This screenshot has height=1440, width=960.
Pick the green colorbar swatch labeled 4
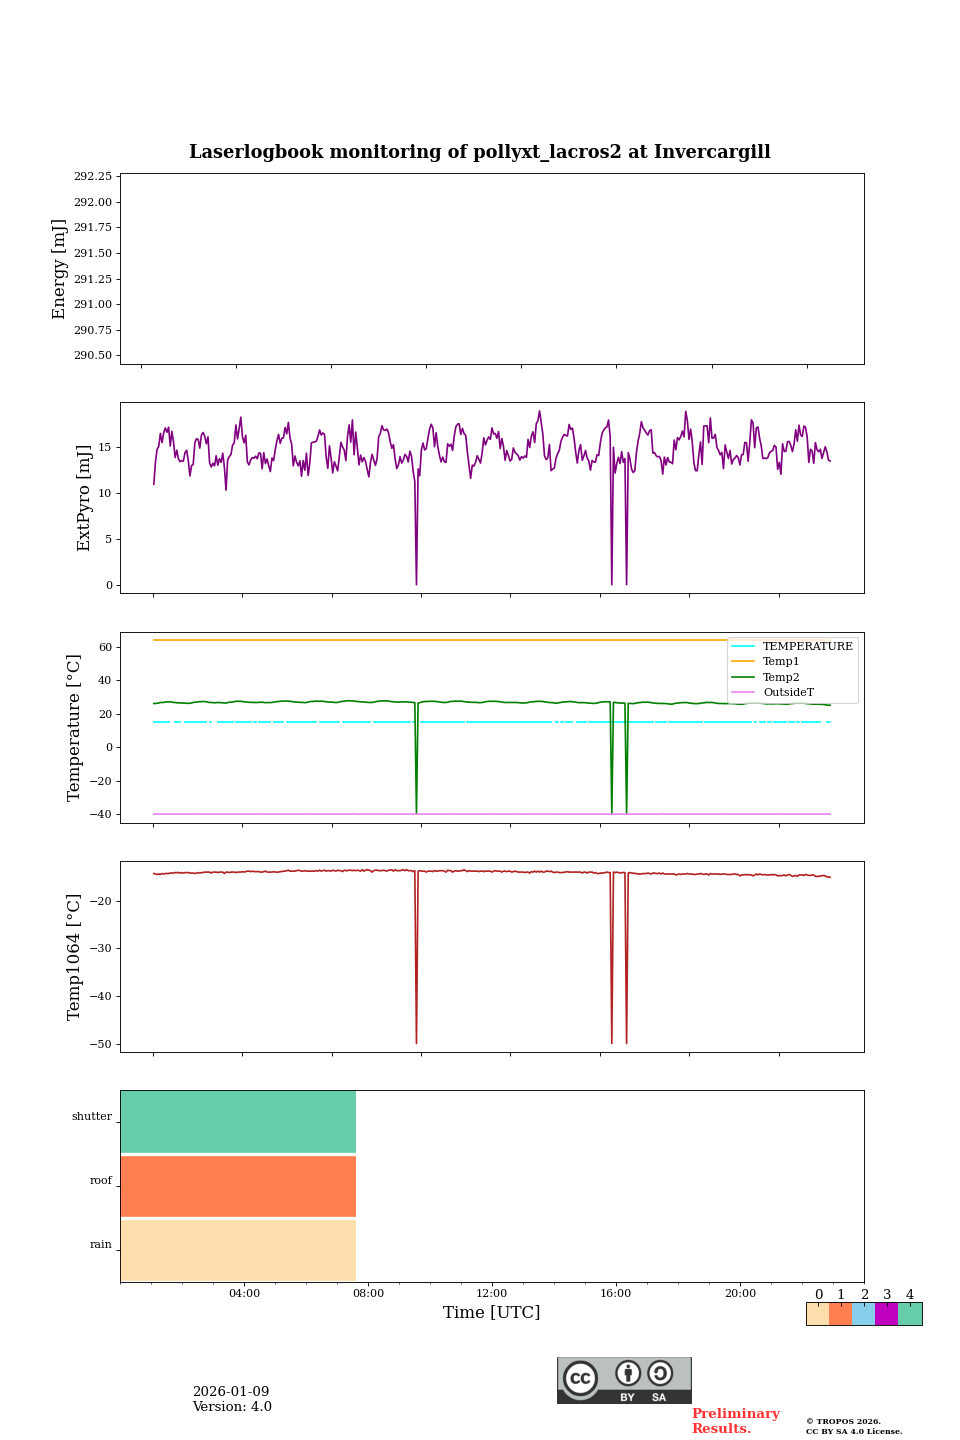(910, 1314)
